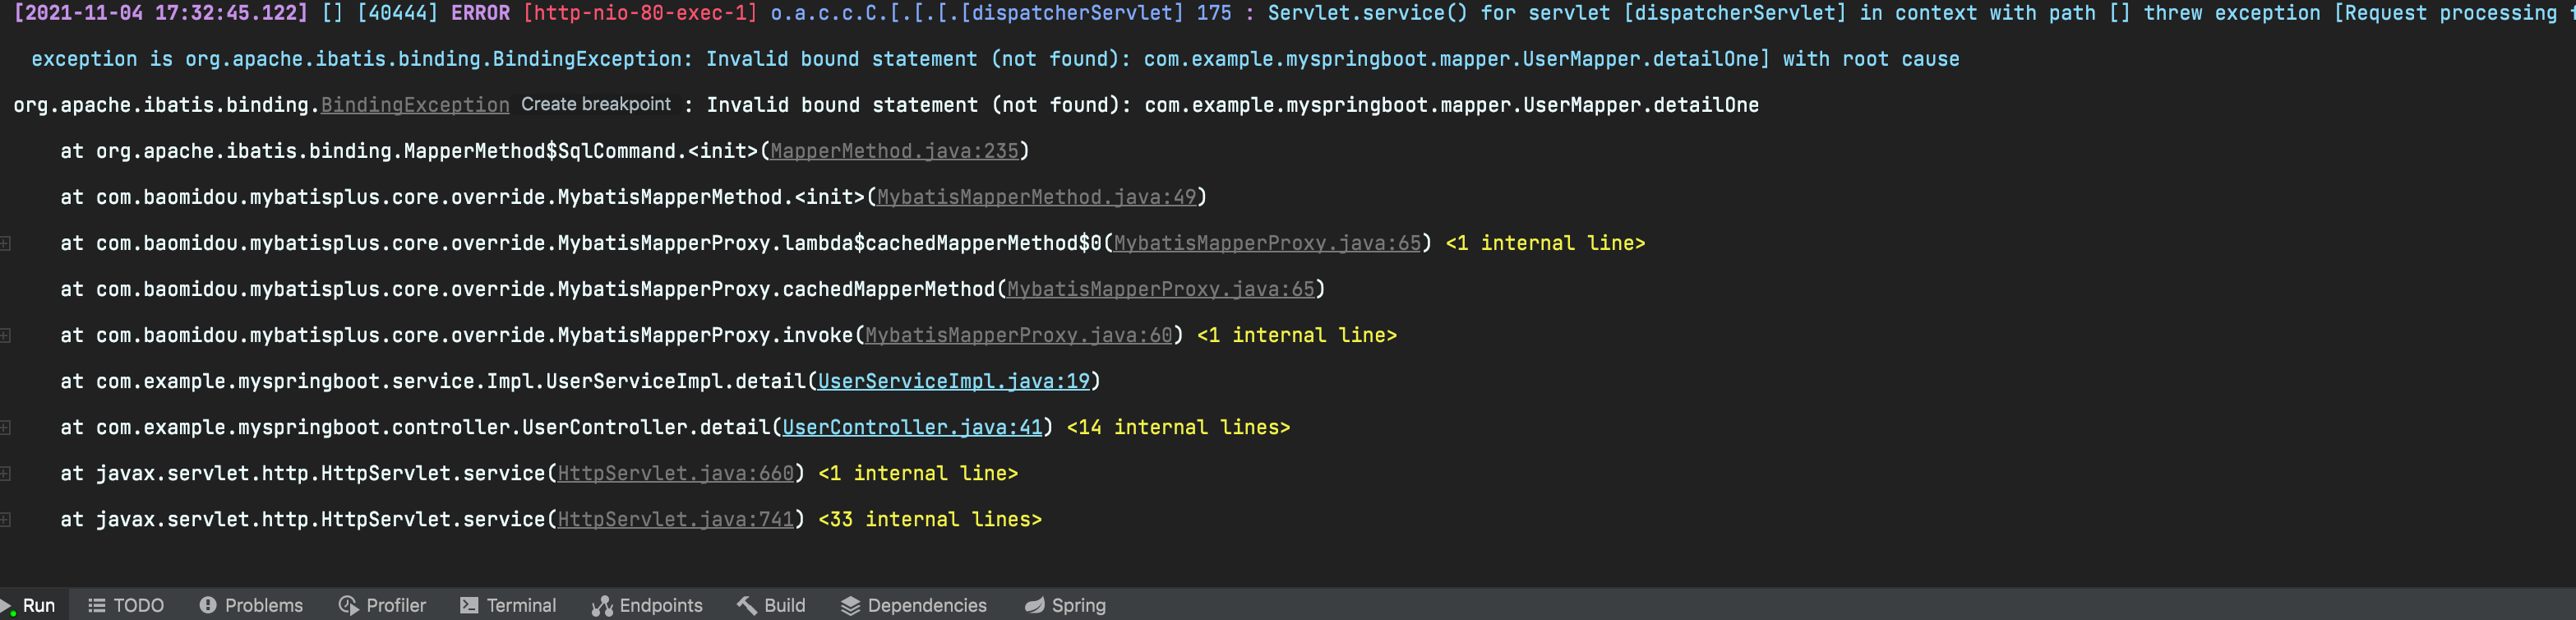Click the BindingException class link
Viewport: 2576px width, 620px height.
coord(414,105)
